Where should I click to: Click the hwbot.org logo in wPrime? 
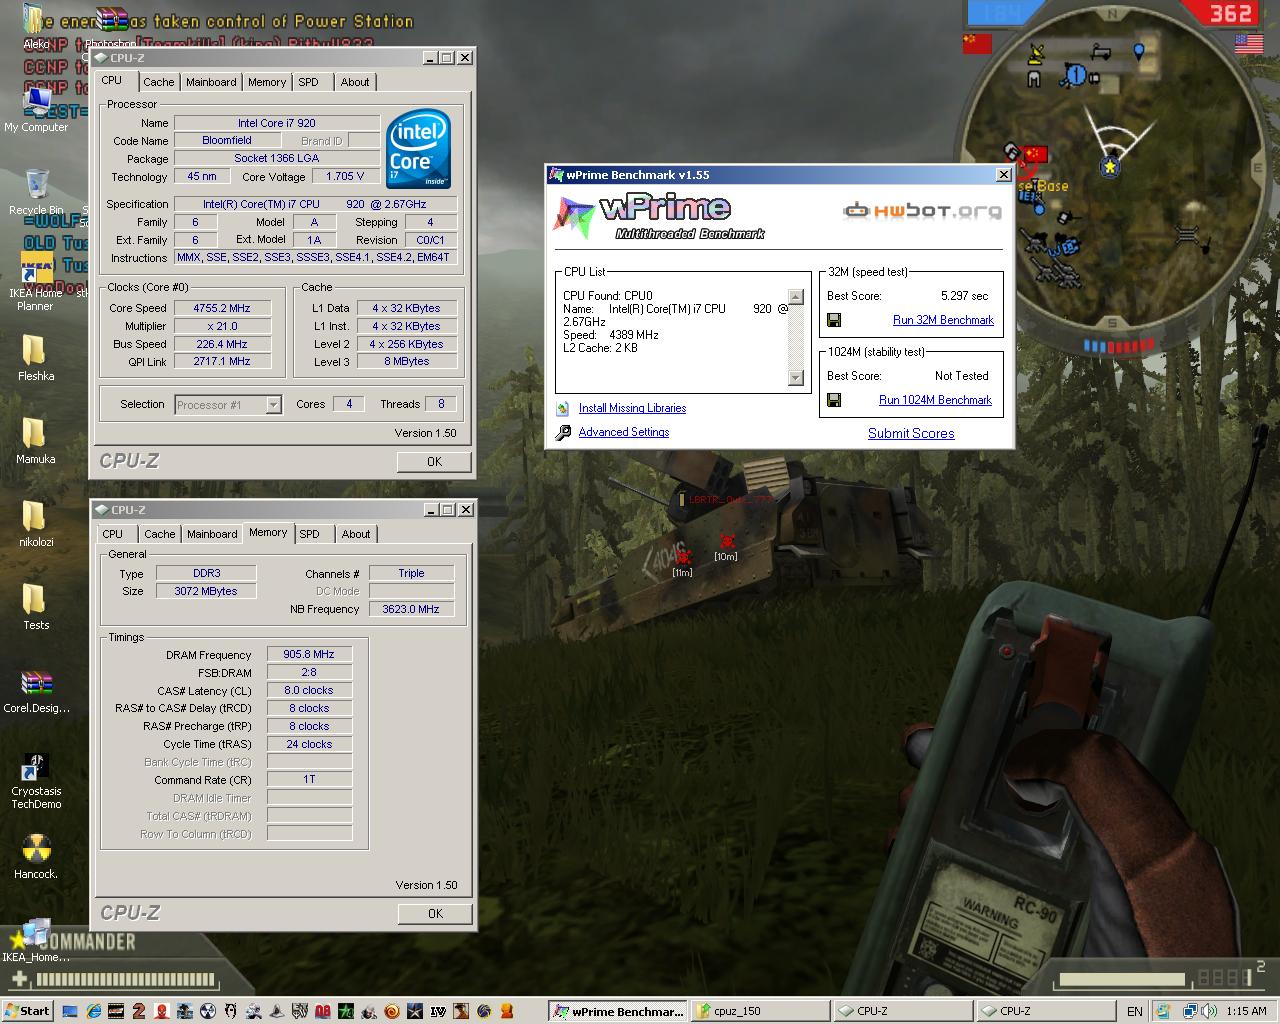click(922, 211)
